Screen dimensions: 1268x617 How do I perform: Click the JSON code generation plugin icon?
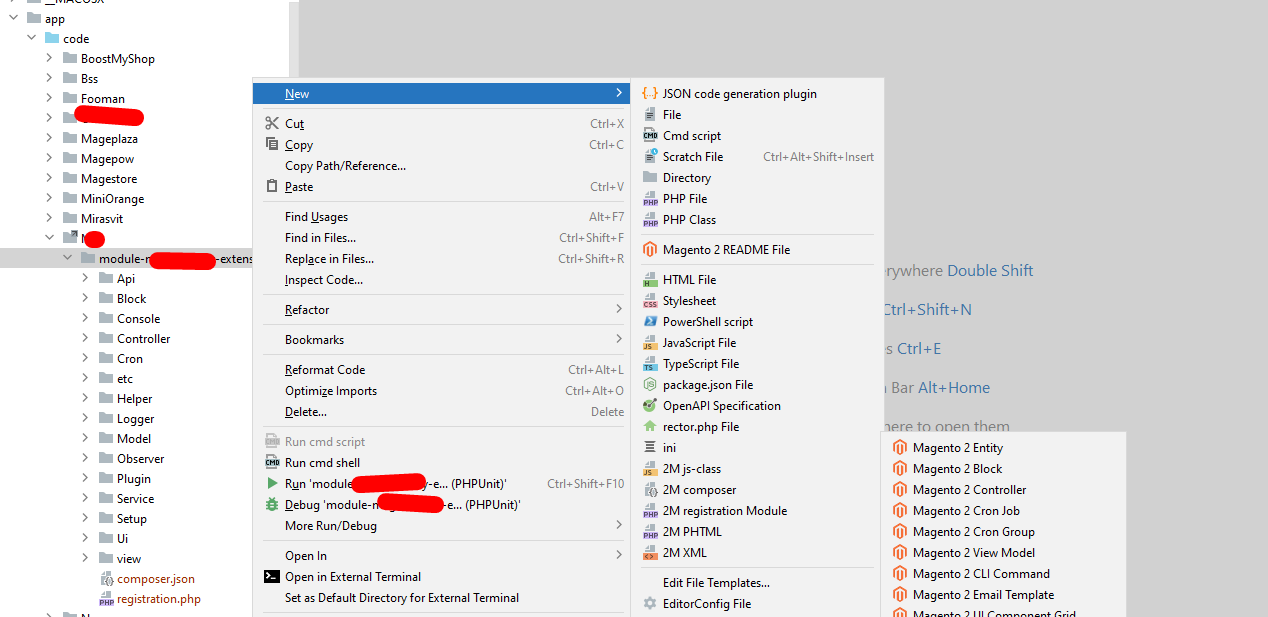pyautogui.click(x=650, y=93)
